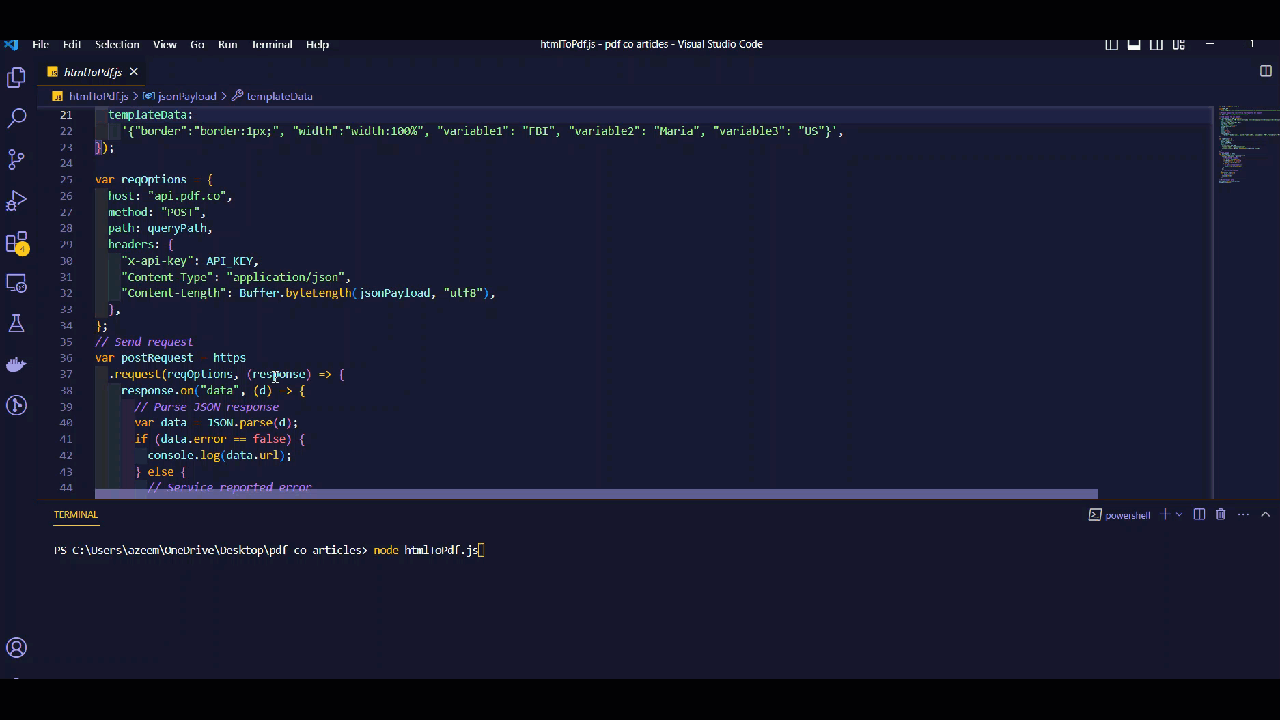The height and width of the screenshot is (720, 1280).
Task: Split the terminal pane
Action: (x=1199, y=515)
